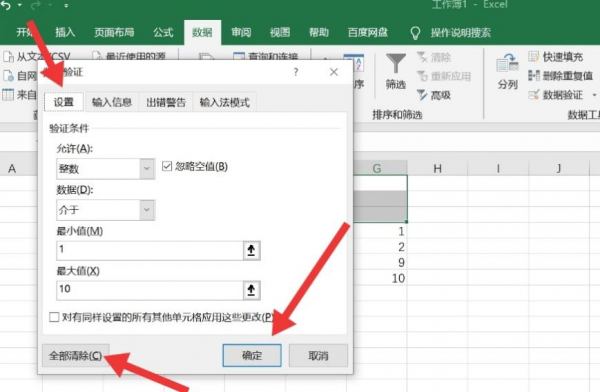Image resolution: width=600 pixels, height=392 pixels.
Task: Click the 筛选 funnel icon
Action: 396,64
